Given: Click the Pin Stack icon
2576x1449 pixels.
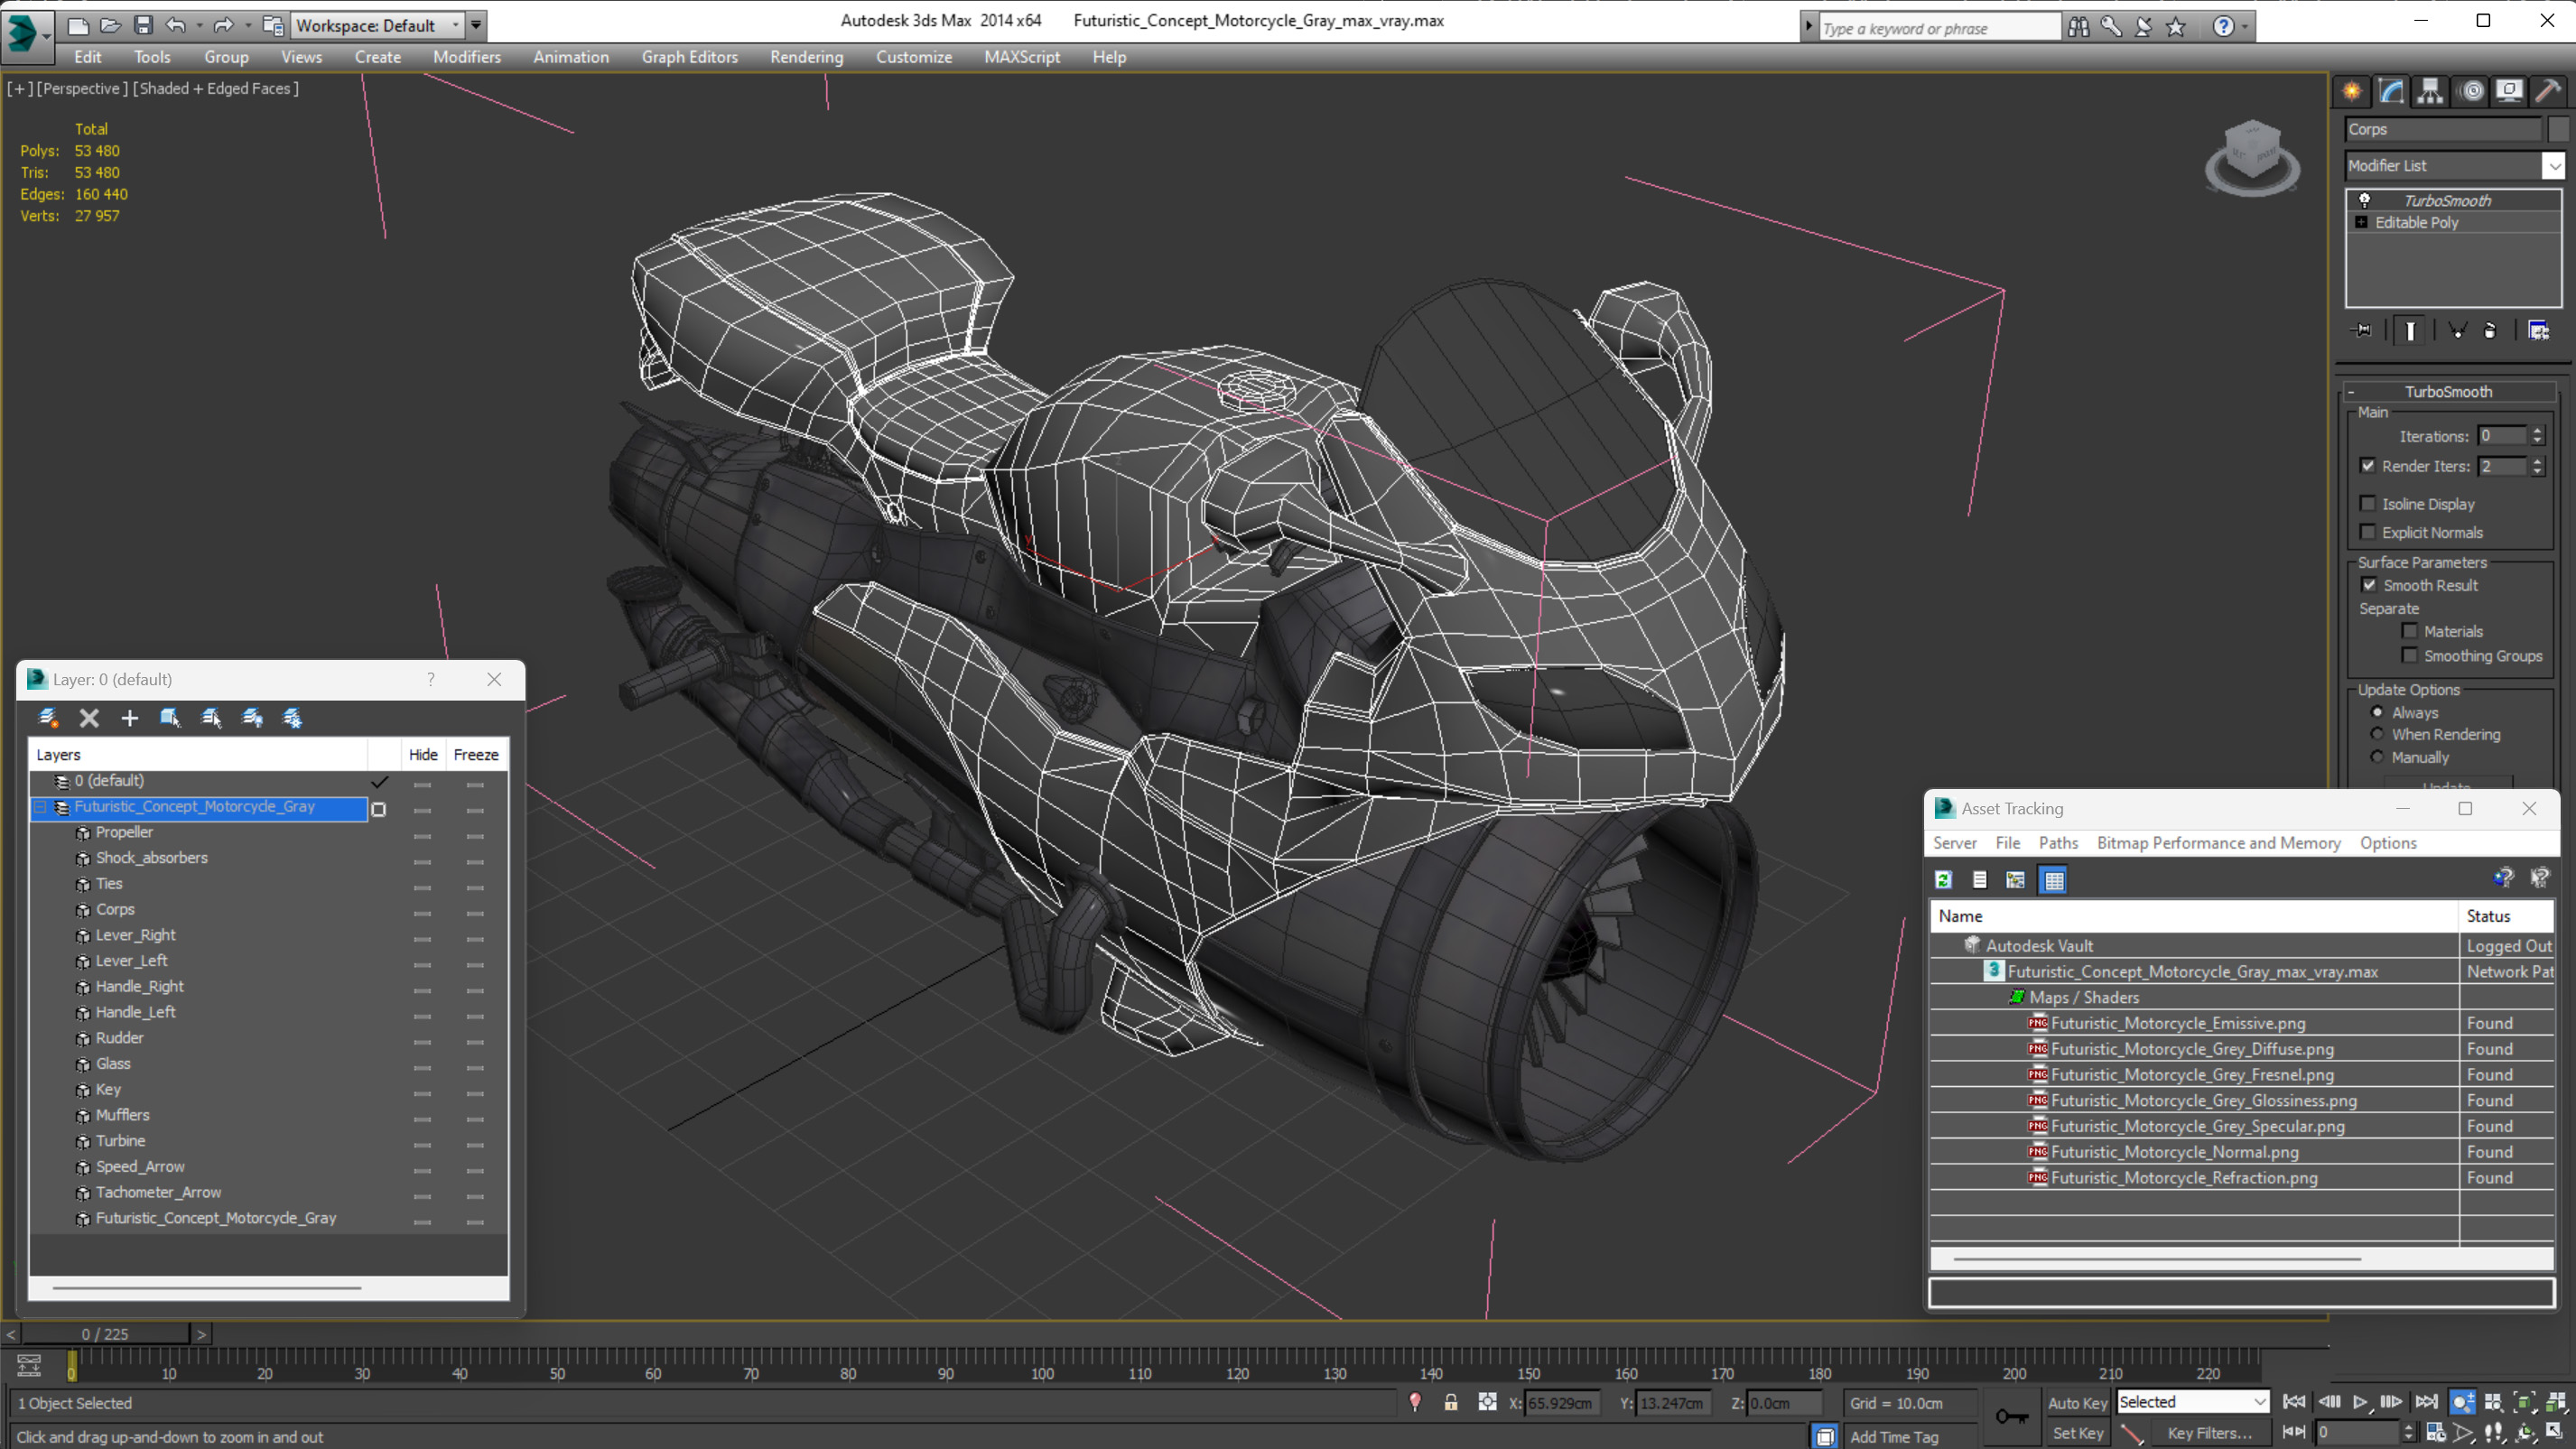Looking at the screenshot, I should (x=2363, y=330).
